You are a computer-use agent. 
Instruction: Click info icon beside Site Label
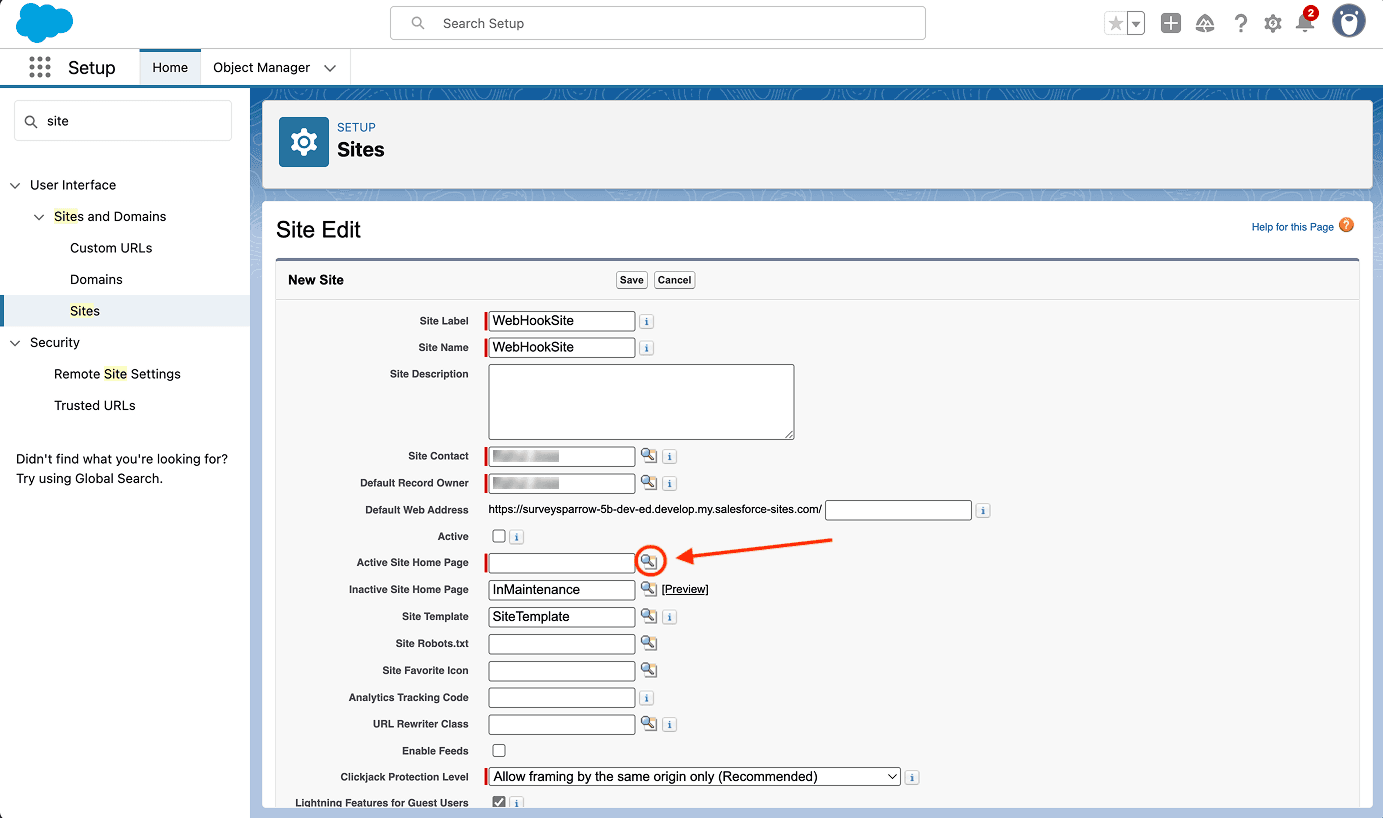pos(646,322)
